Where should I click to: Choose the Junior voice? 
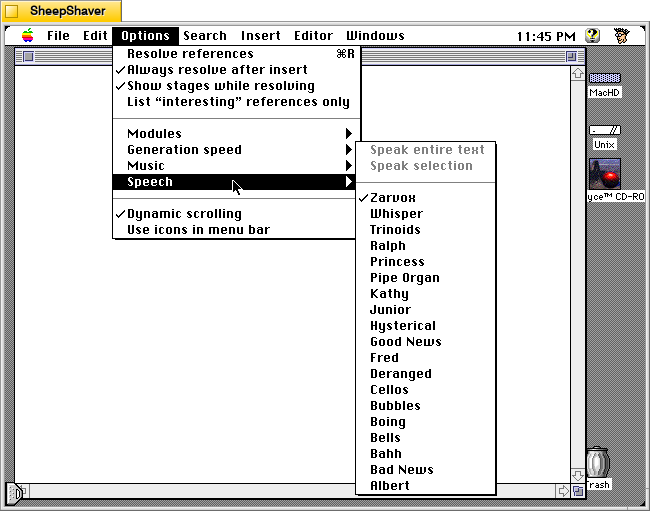426,310
